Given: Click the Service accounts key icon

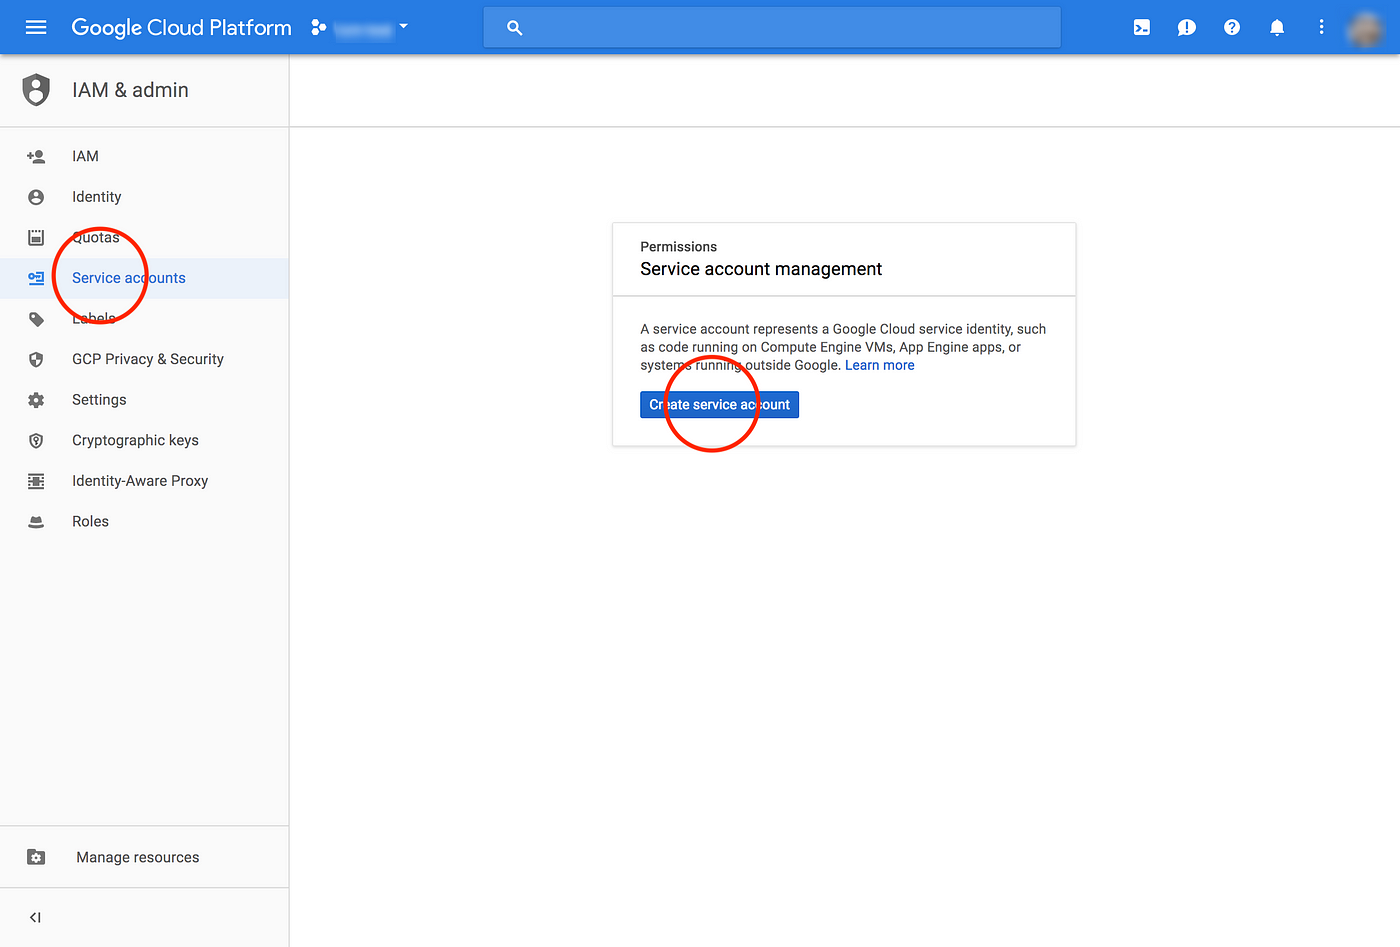Looking at the screenshot, I should click(x=36, y=278).
